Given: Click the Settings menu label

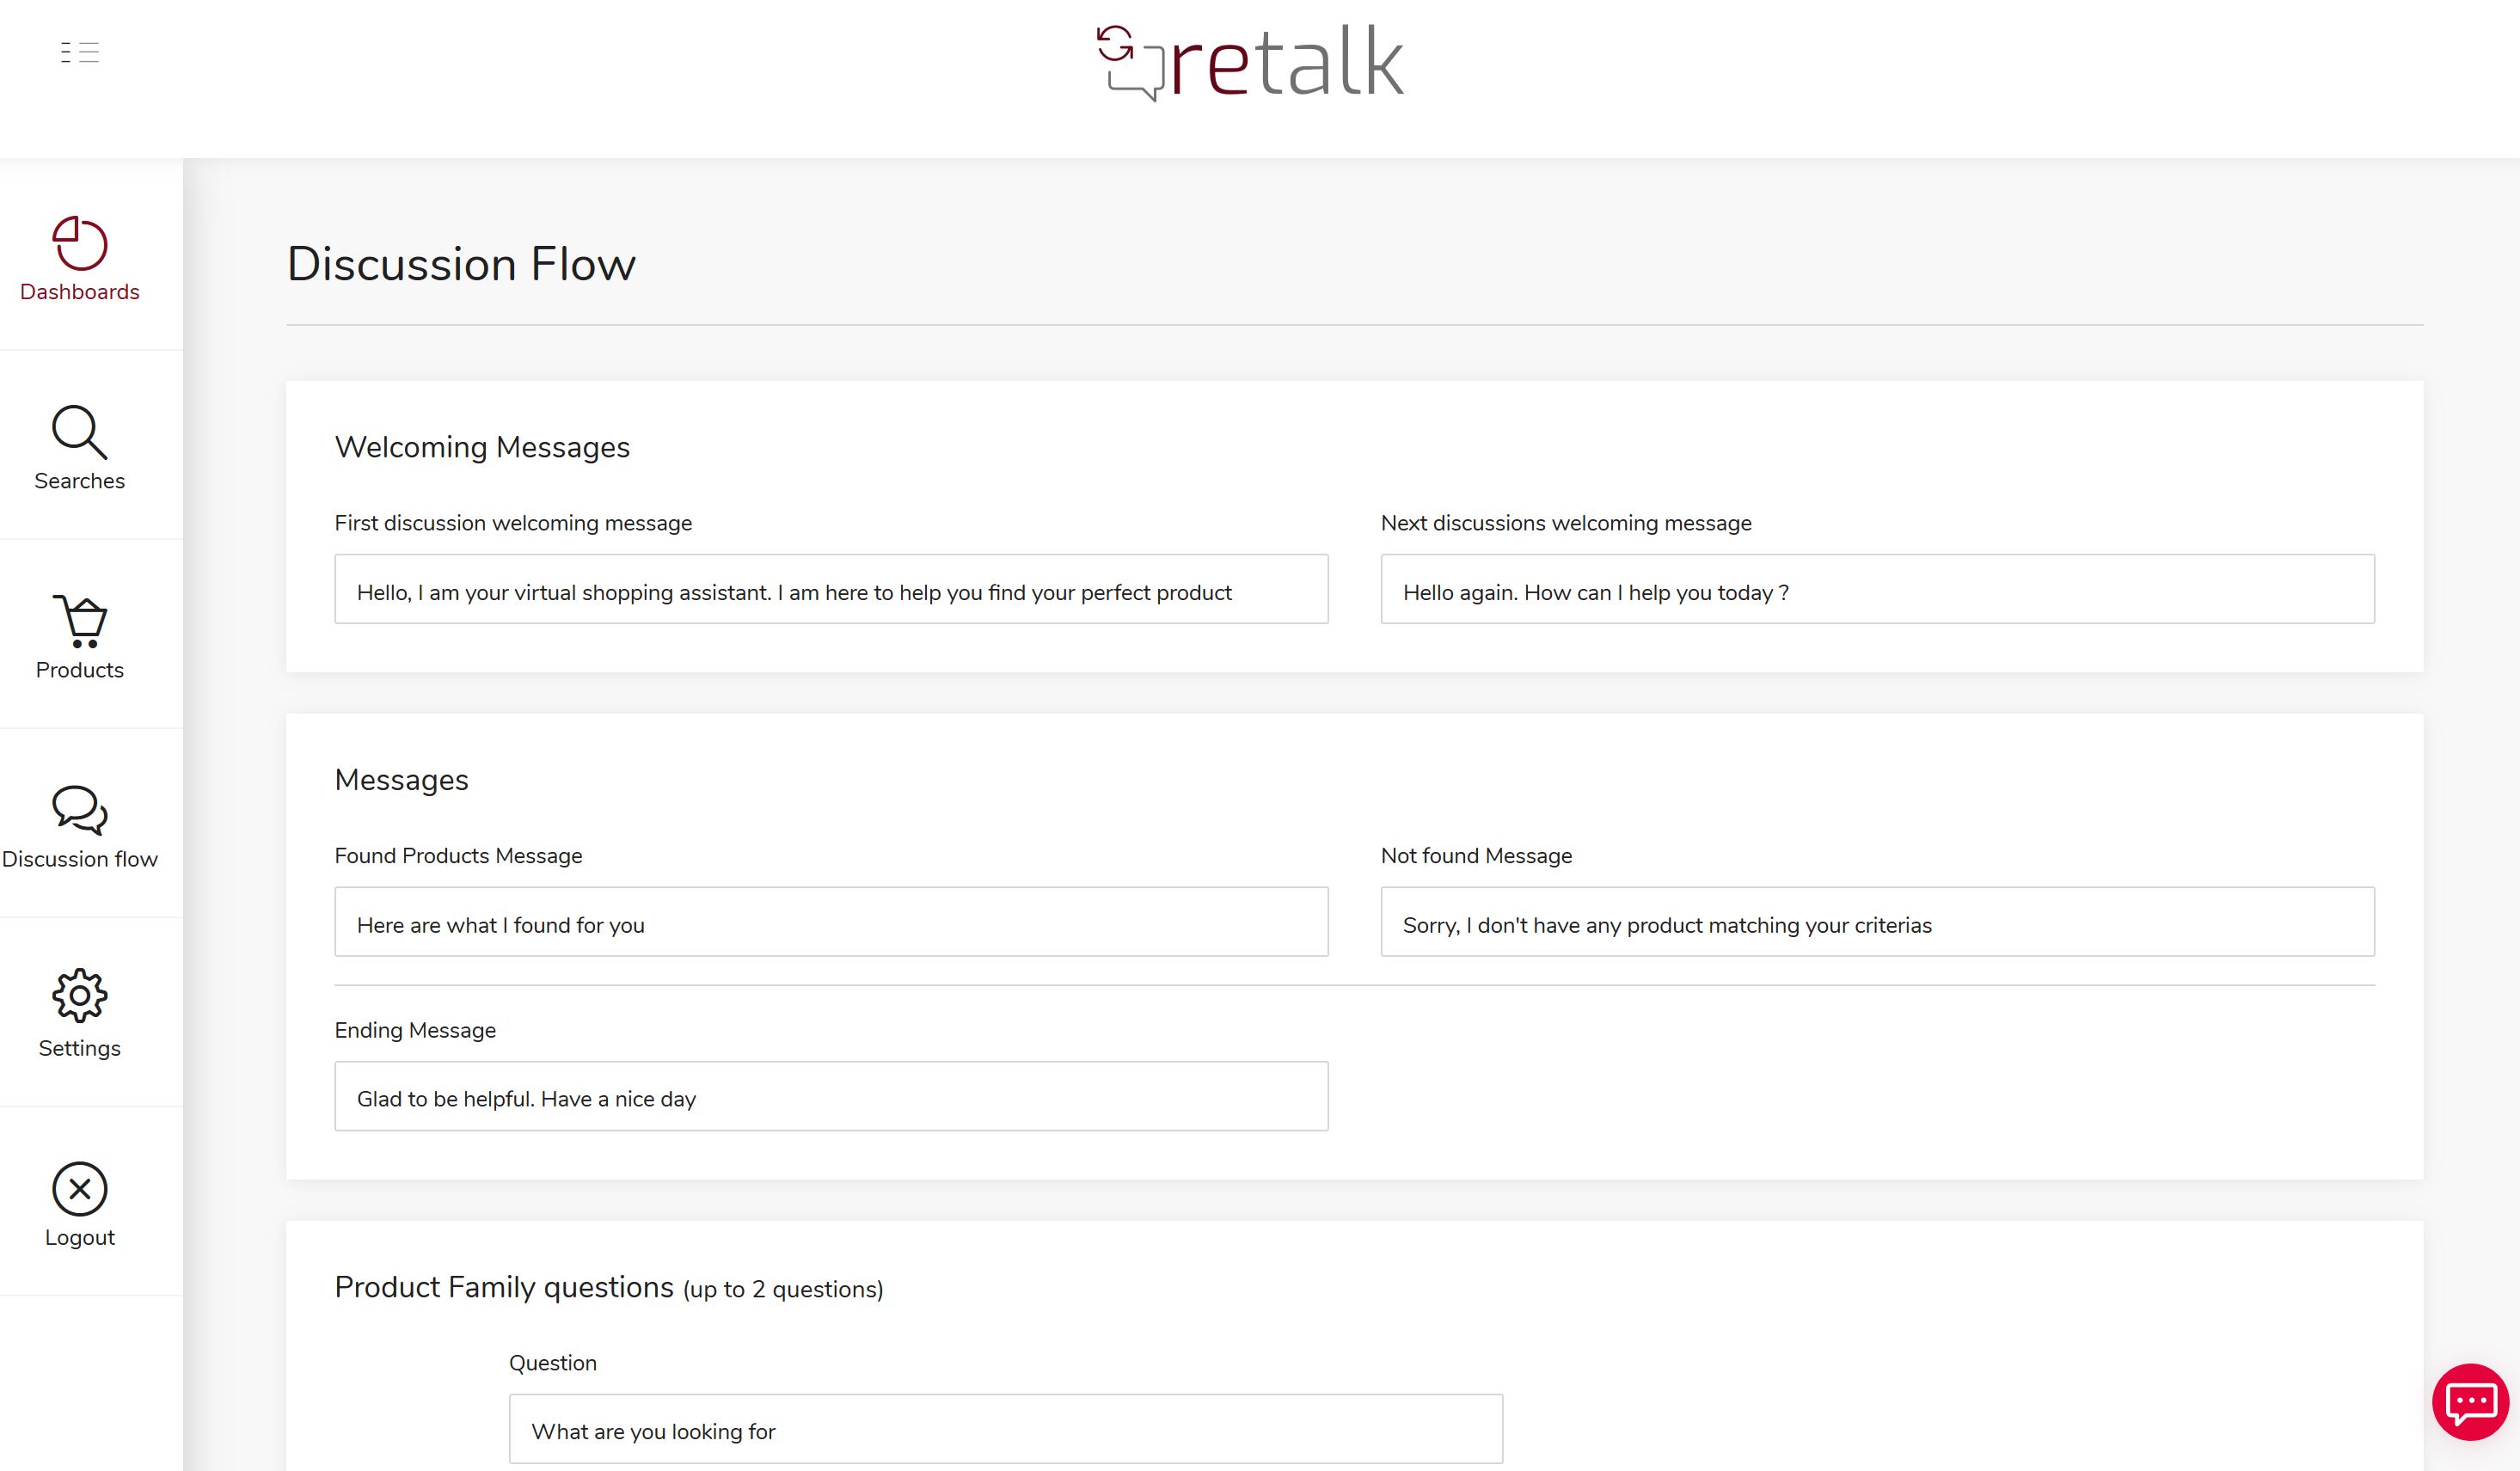Looking at the screenshot, I should 80,1048.
